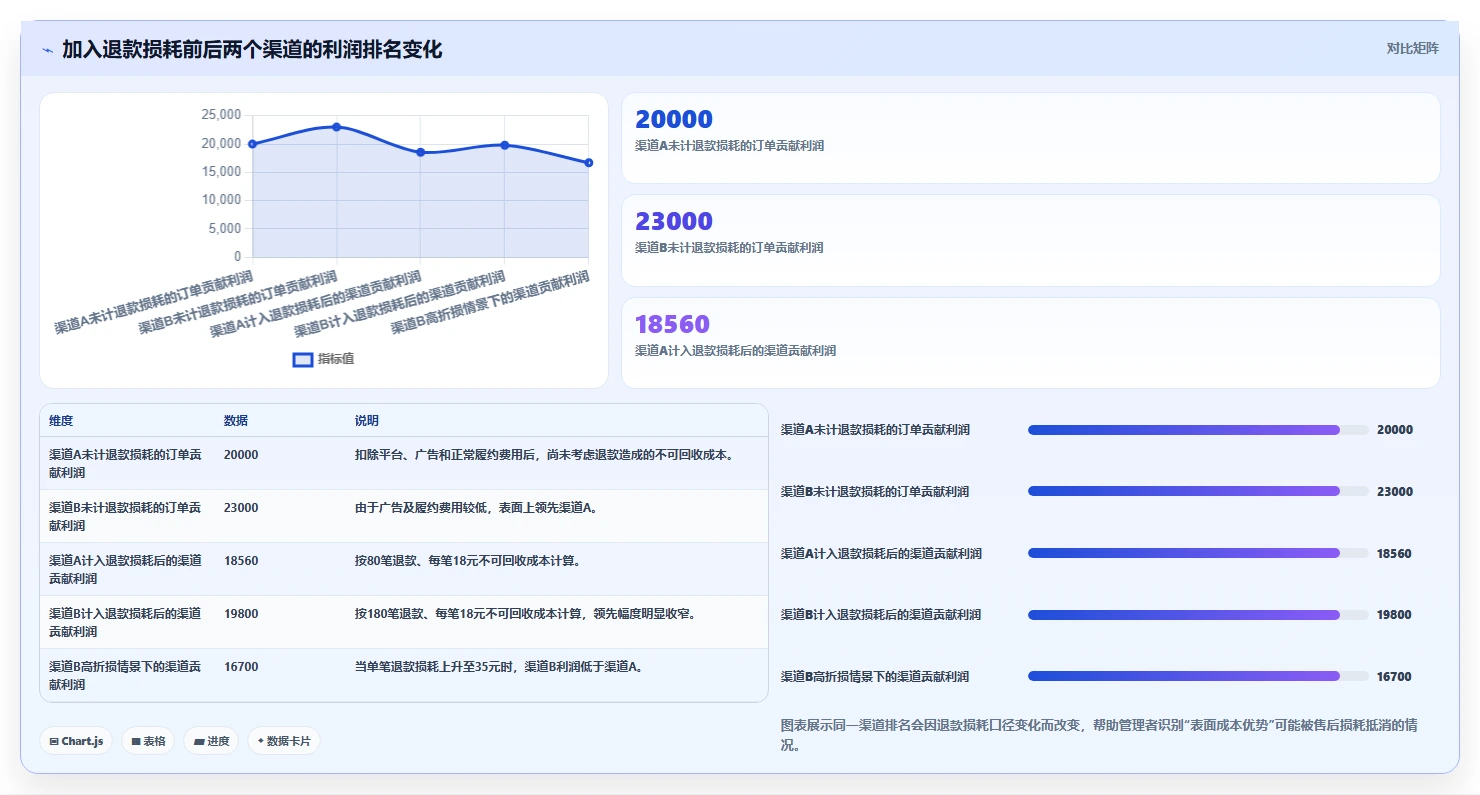Click the 18560 value in the third data card

(x=672, y=325)
